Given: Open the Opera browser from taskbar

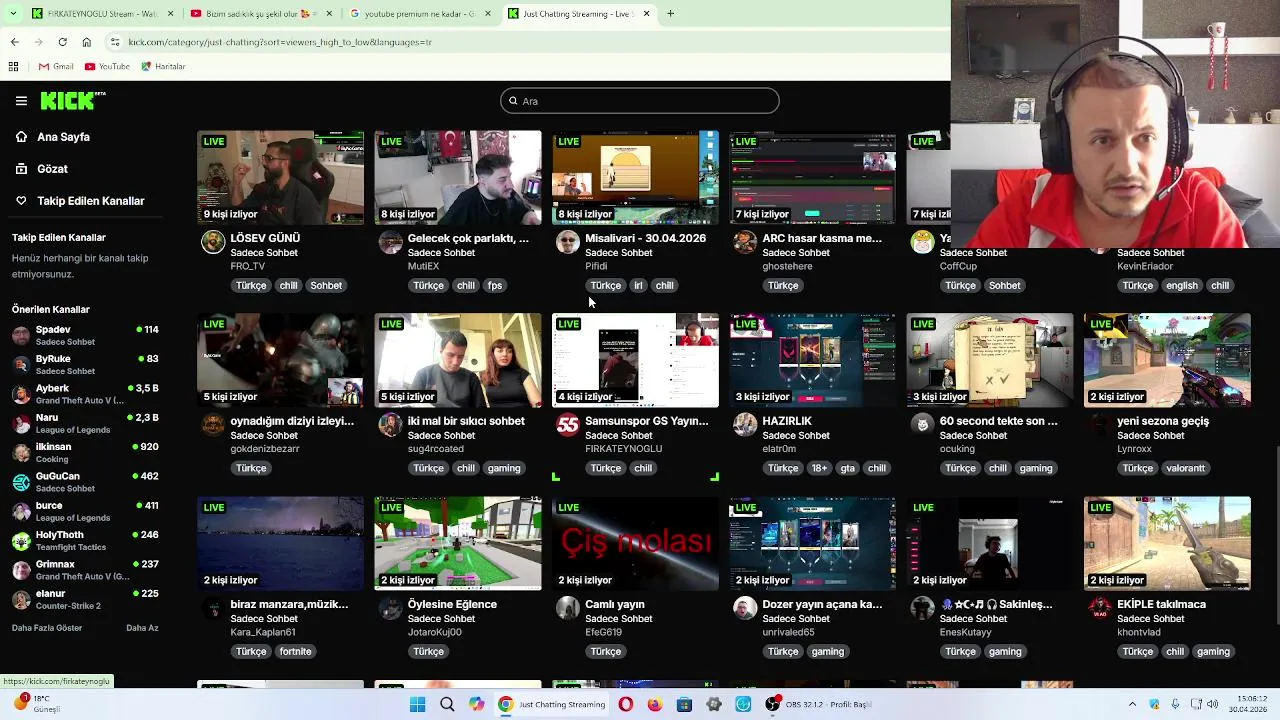Looking at the screenshot, I should [x=625, y=704].
